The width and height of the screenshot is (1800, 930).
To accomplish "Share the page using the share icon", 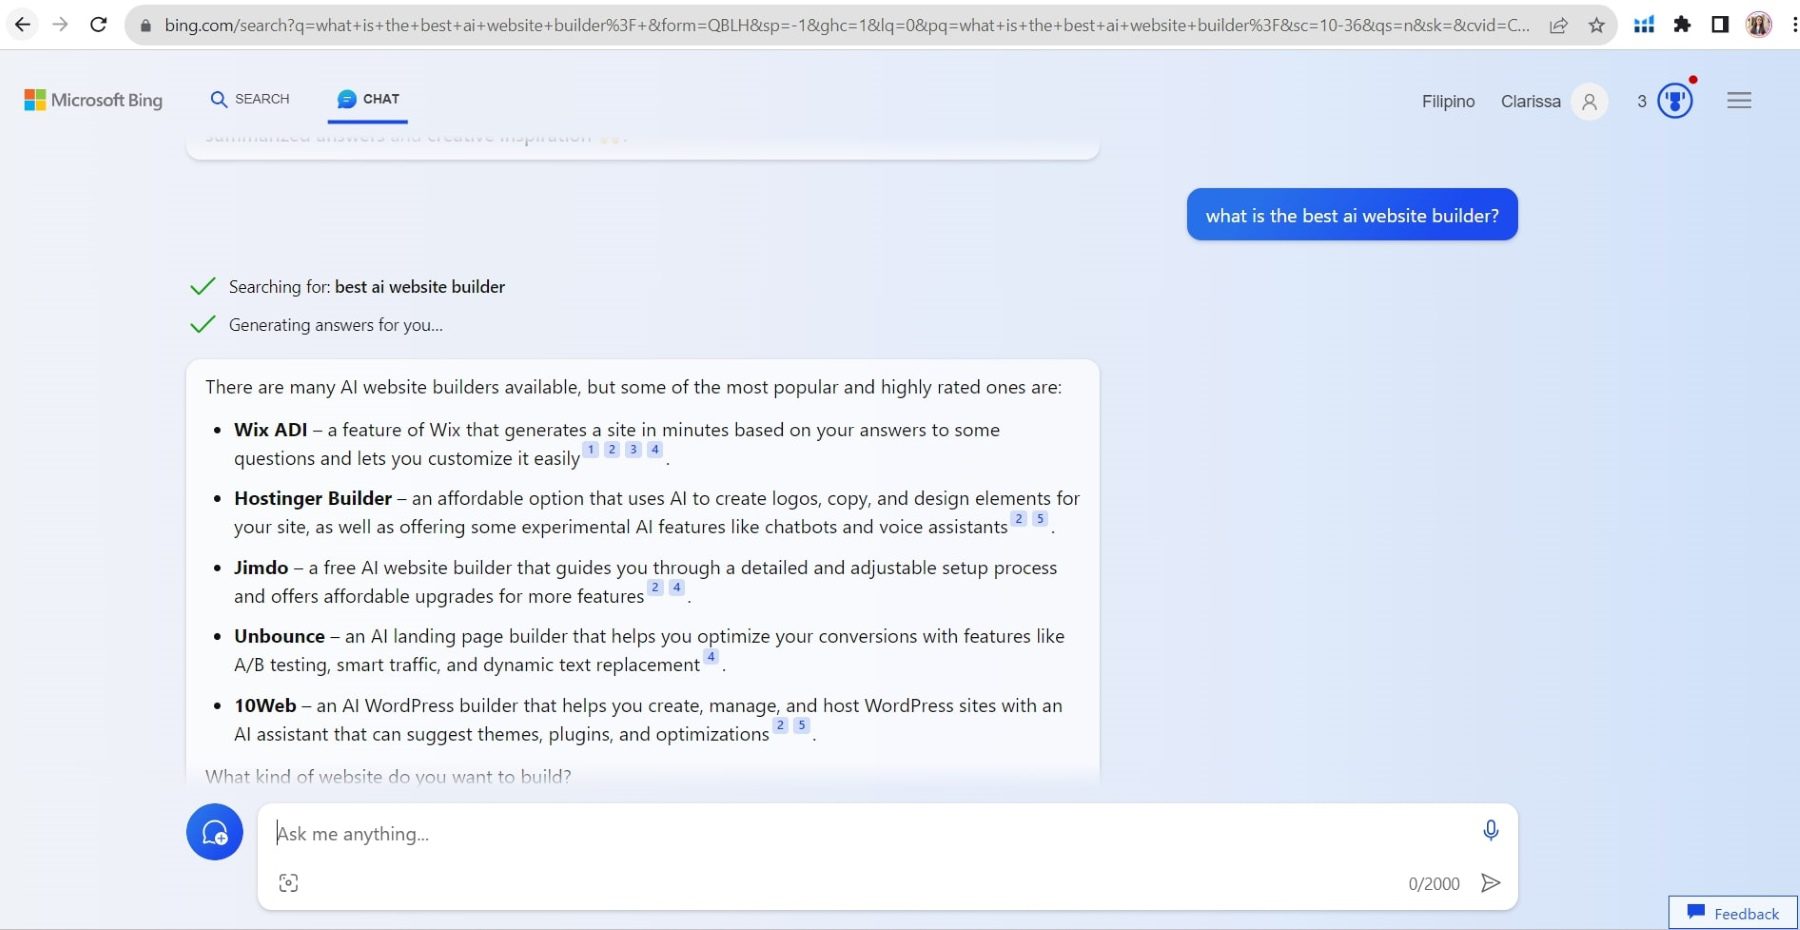I will [x=1562, y=24].
